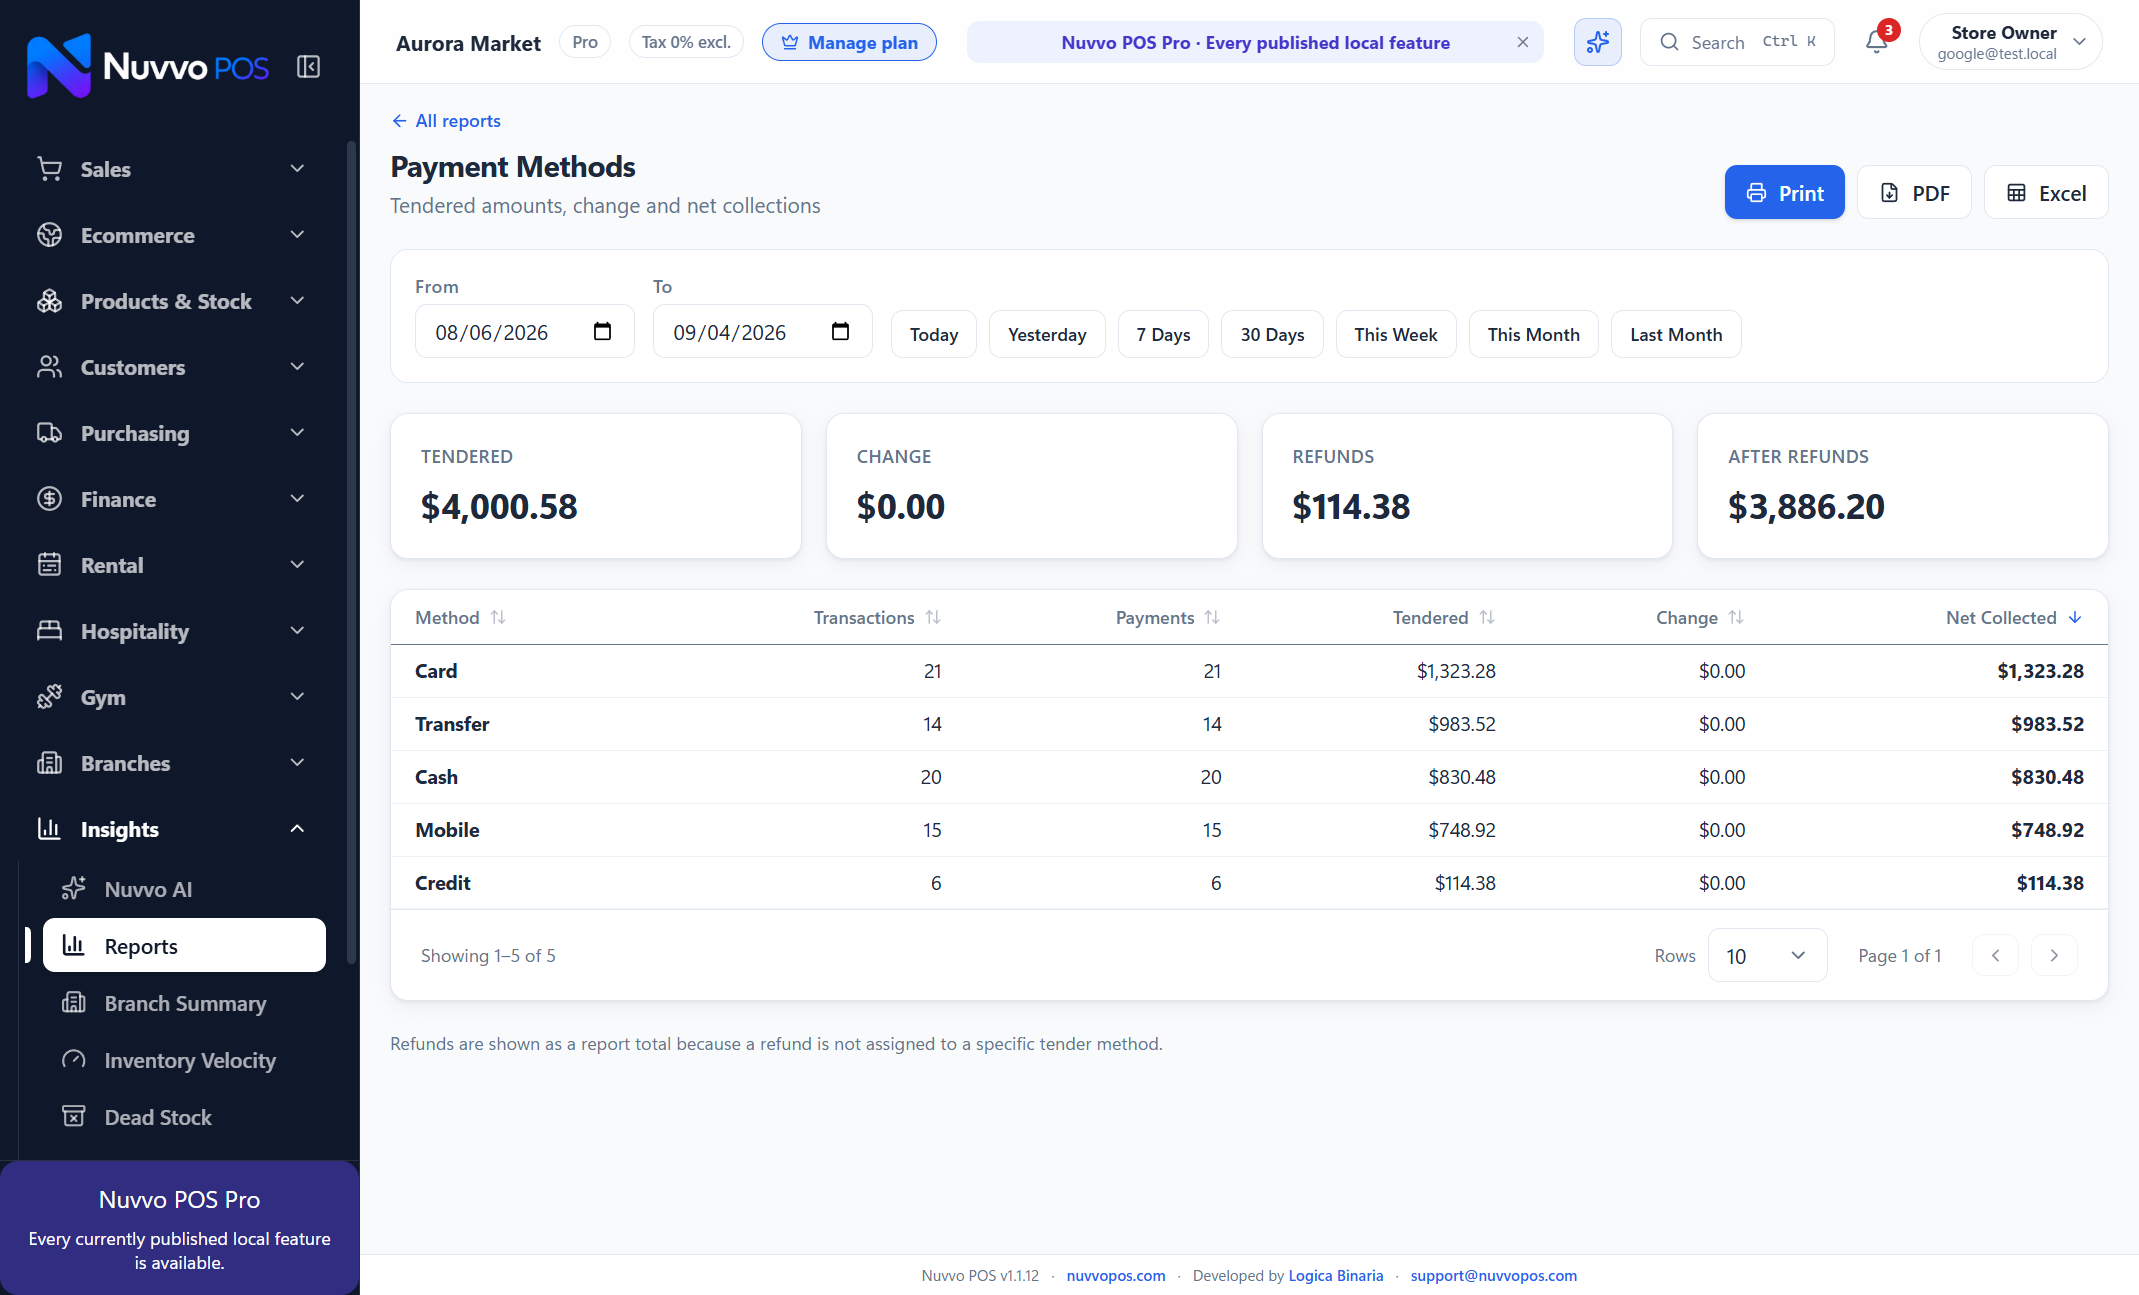
Task: Expand the Purchasing menu chevron
Action: tap(297, 433)
